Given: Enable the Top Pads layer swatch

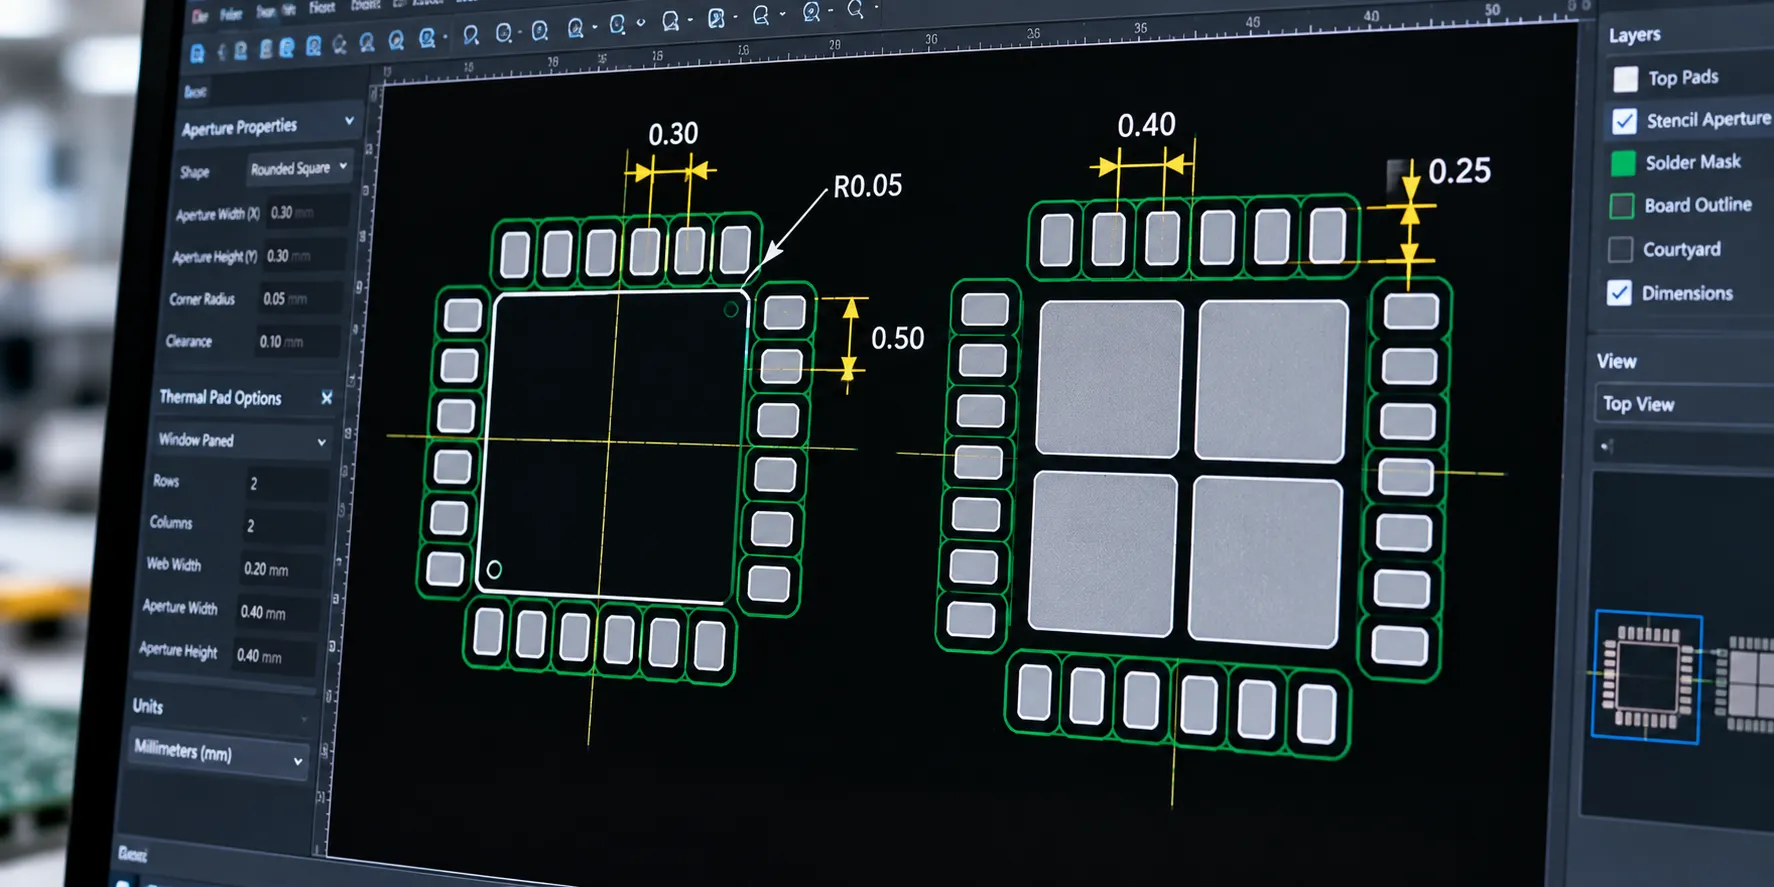Looking at the screenshot, I should 1626,78.
